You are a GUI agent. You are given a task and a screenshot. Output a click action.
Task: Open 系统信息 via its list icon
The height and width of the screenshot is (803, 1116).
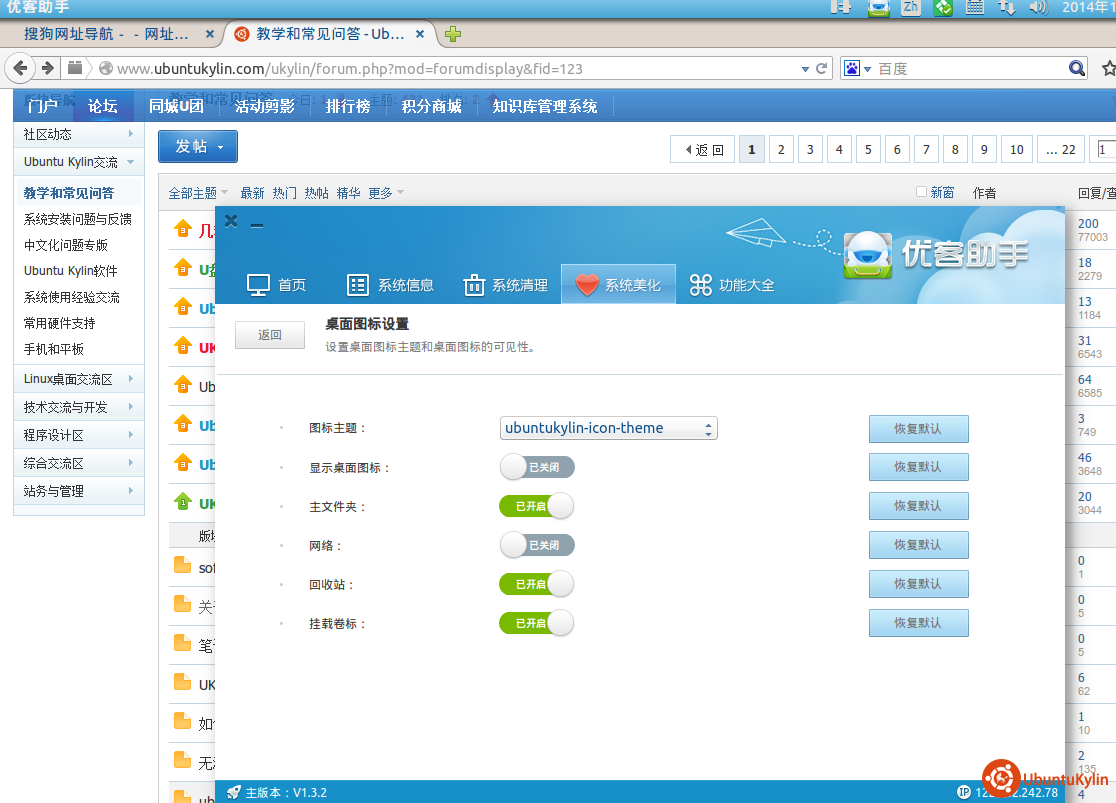pyautogui.click(x=358, y=285)
